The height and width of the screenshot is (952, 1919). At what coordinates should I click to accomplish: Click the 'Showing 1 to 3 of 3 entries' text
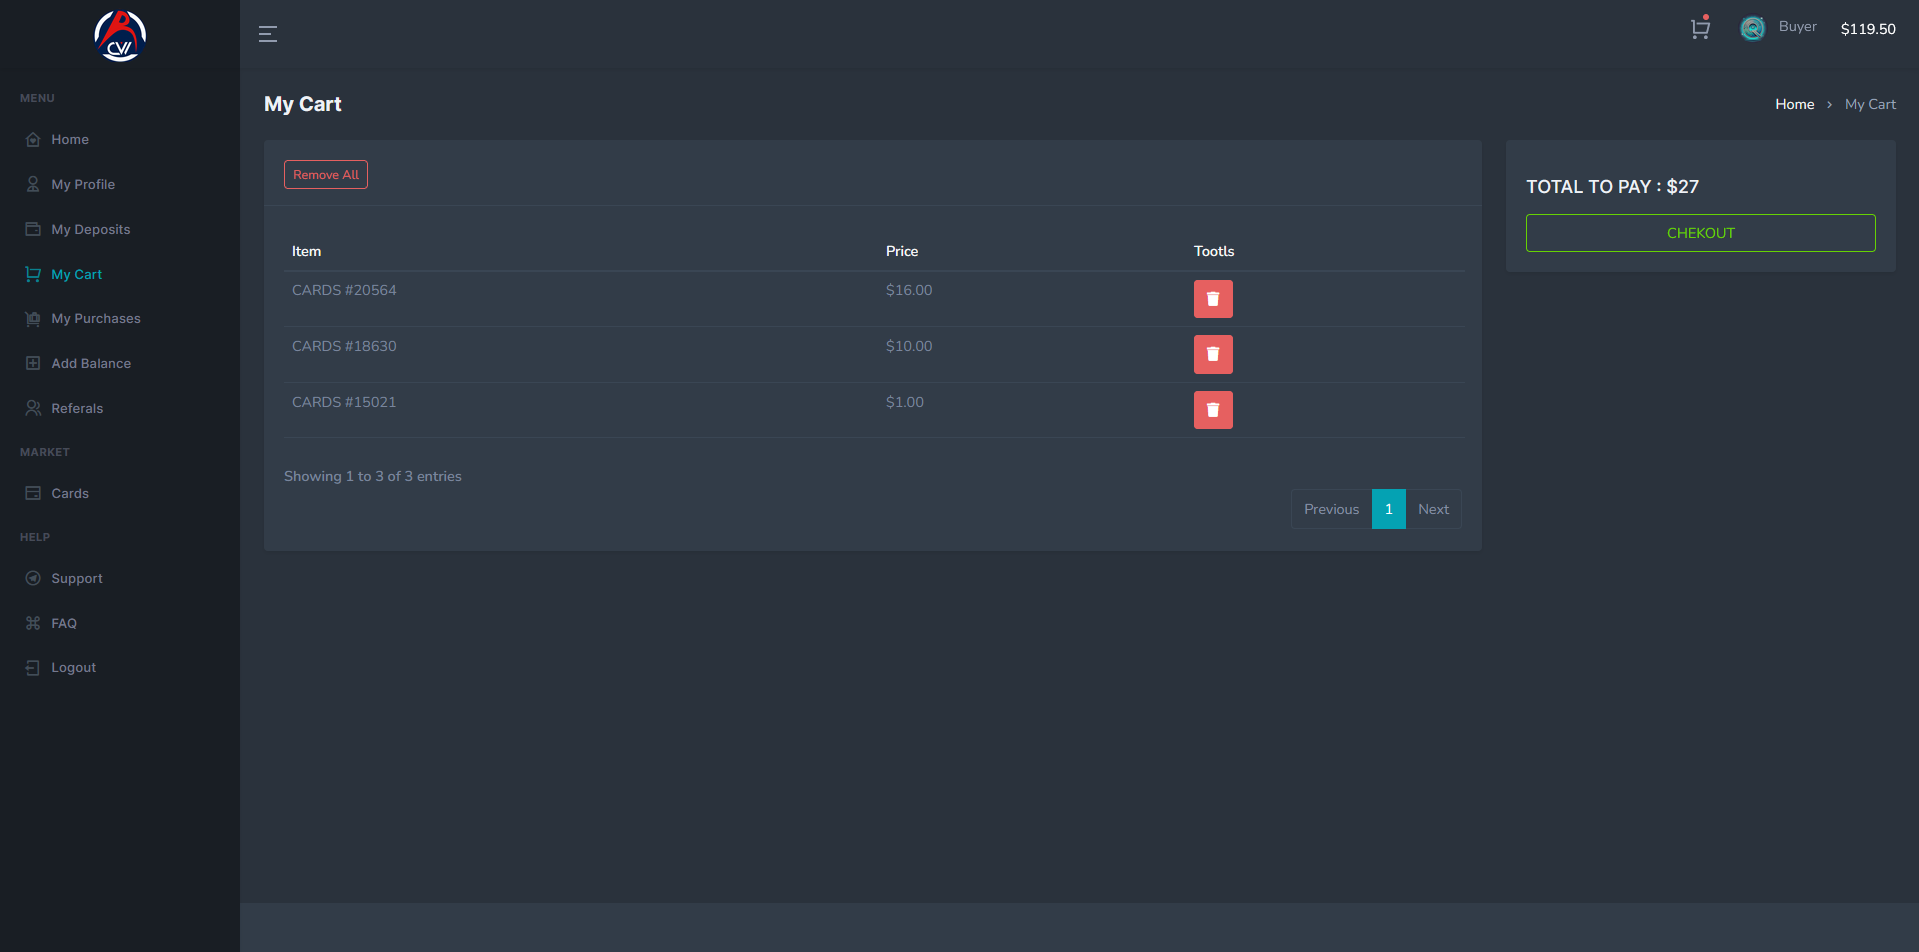tap(373, 476)
